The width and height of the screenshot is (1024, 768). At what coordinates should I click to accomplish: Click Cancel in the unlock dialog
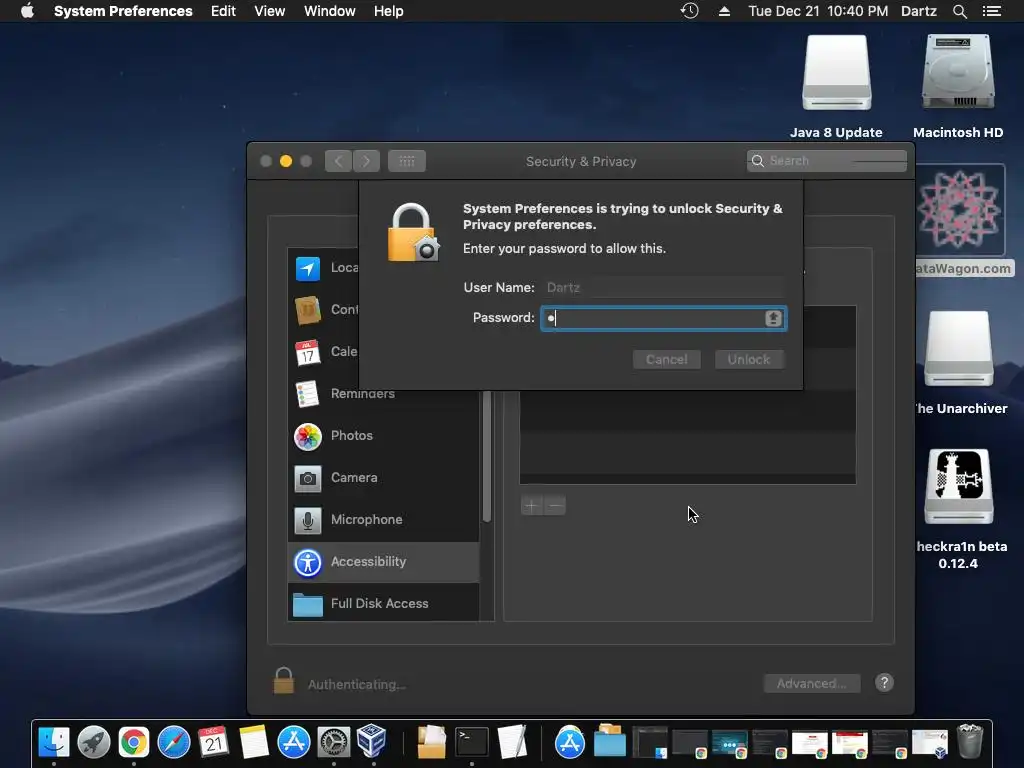666,360
